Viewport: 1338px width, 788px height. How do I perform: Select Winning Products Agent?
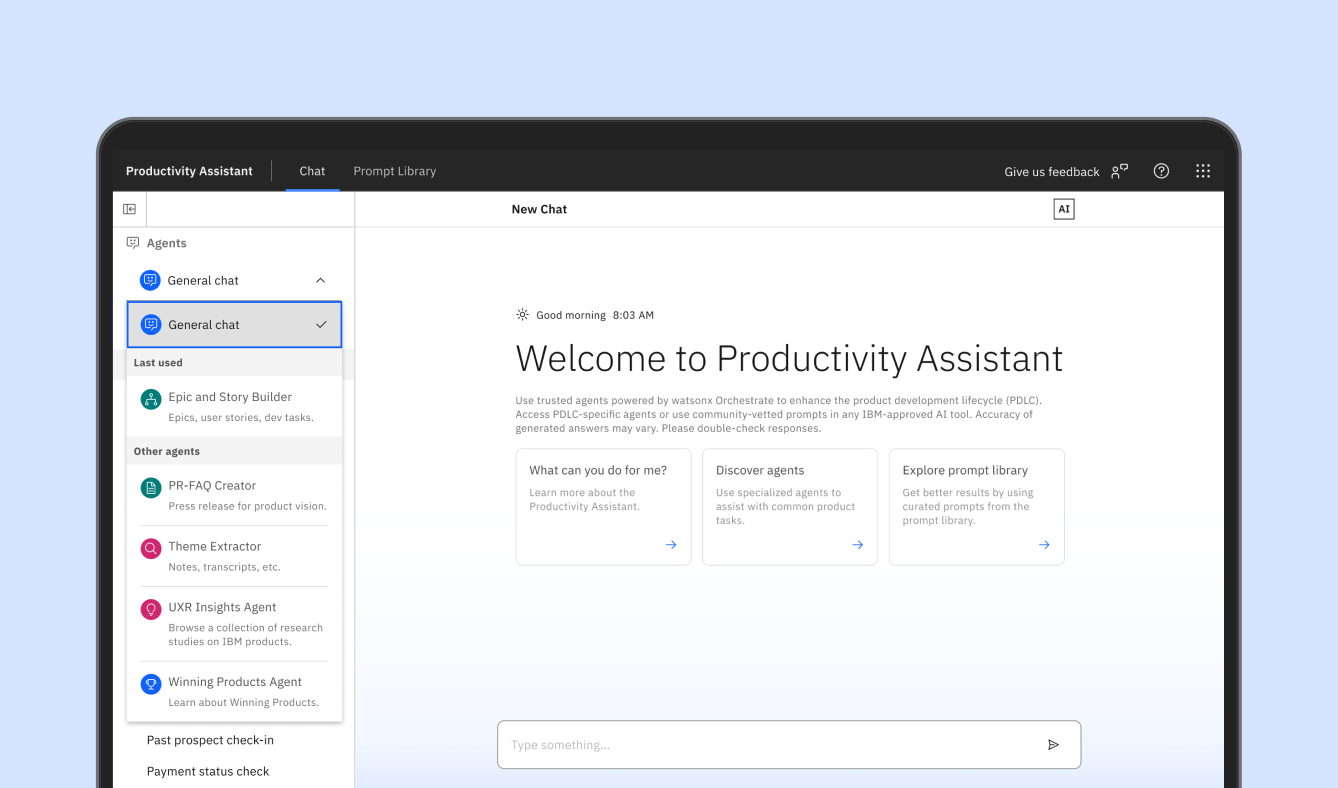[x=235, y=691]
